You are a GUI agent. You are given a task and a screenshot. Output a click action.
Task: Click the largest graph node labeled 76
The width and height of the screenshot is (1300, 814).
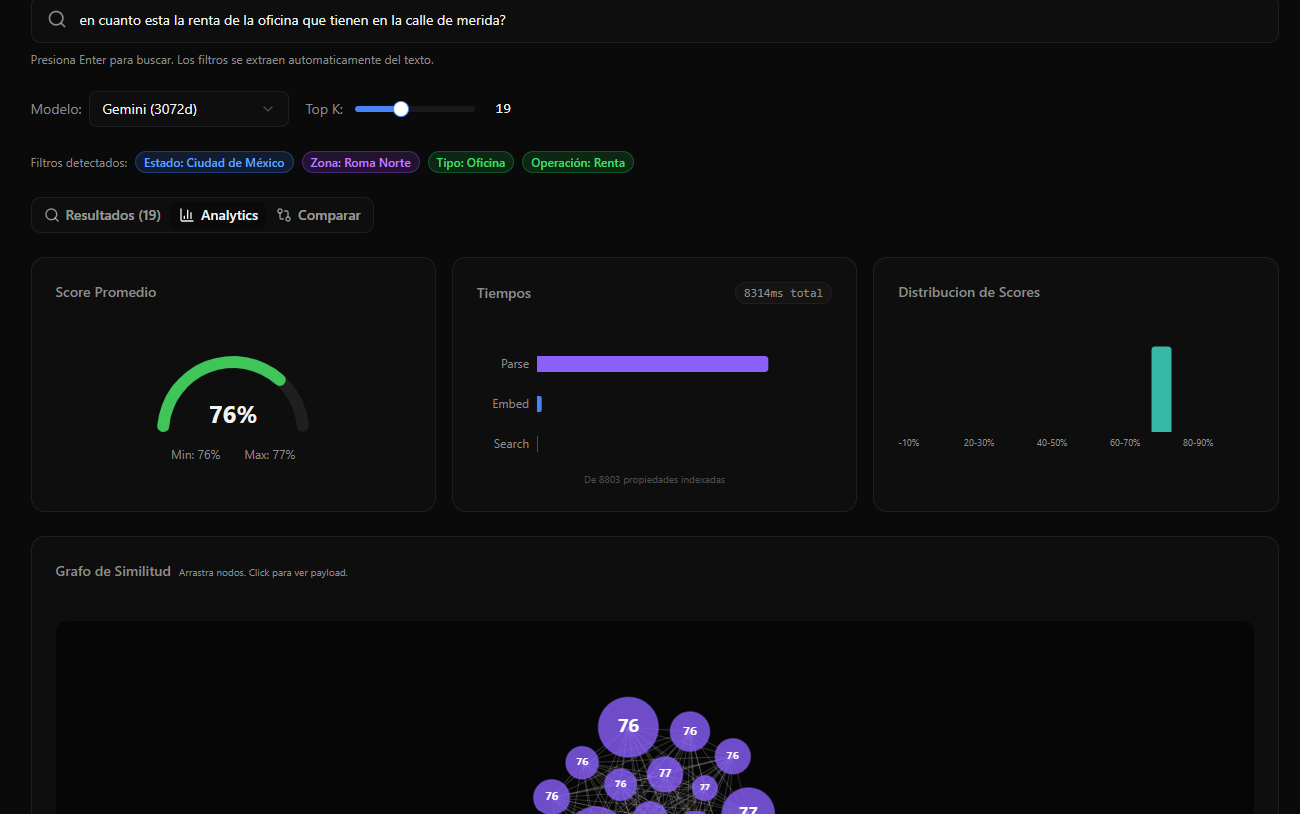[x=628, y=727]
